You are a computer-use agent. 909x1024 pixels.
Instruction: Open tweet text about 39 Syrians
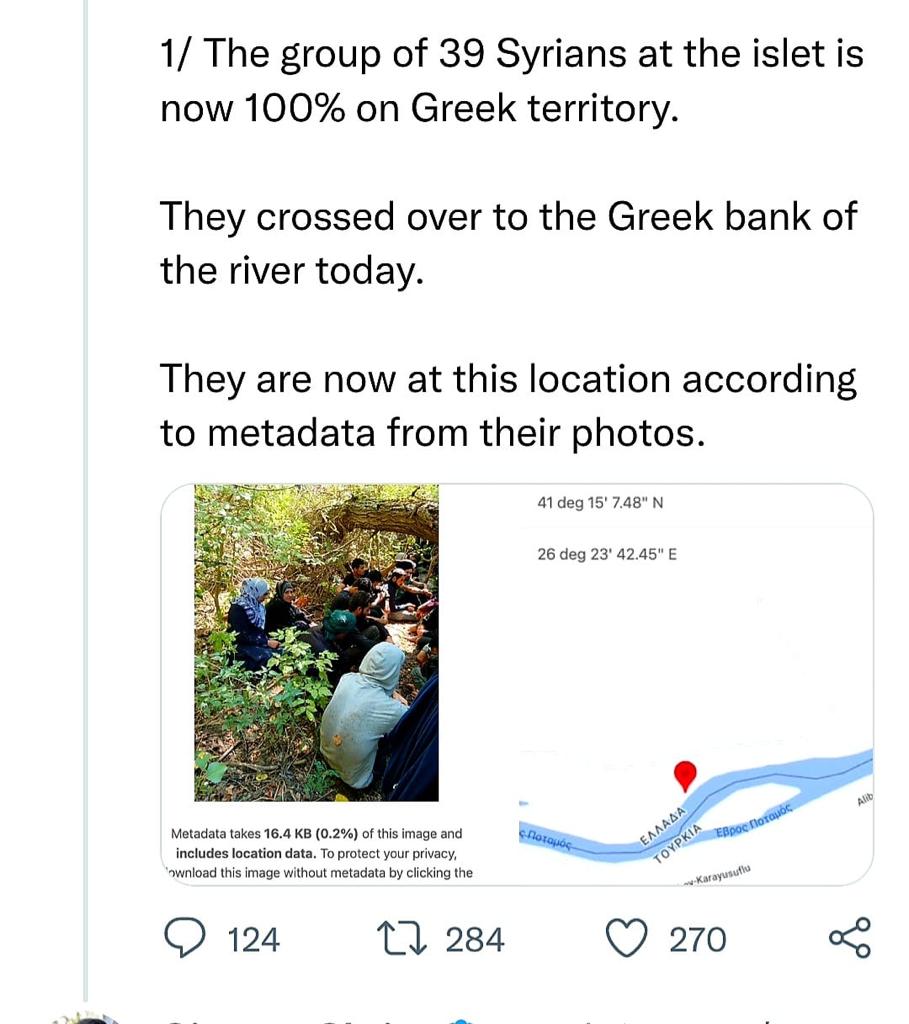(511, 80)
